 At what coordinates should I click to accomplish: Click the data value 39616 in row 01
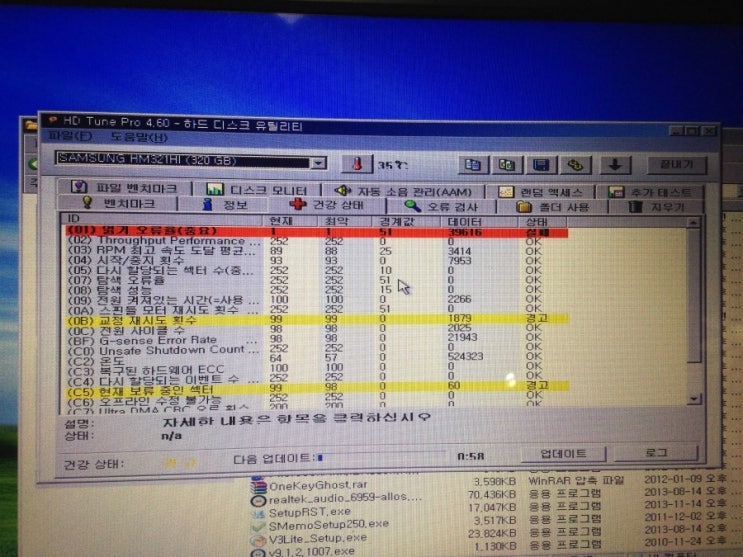(465, 232)
